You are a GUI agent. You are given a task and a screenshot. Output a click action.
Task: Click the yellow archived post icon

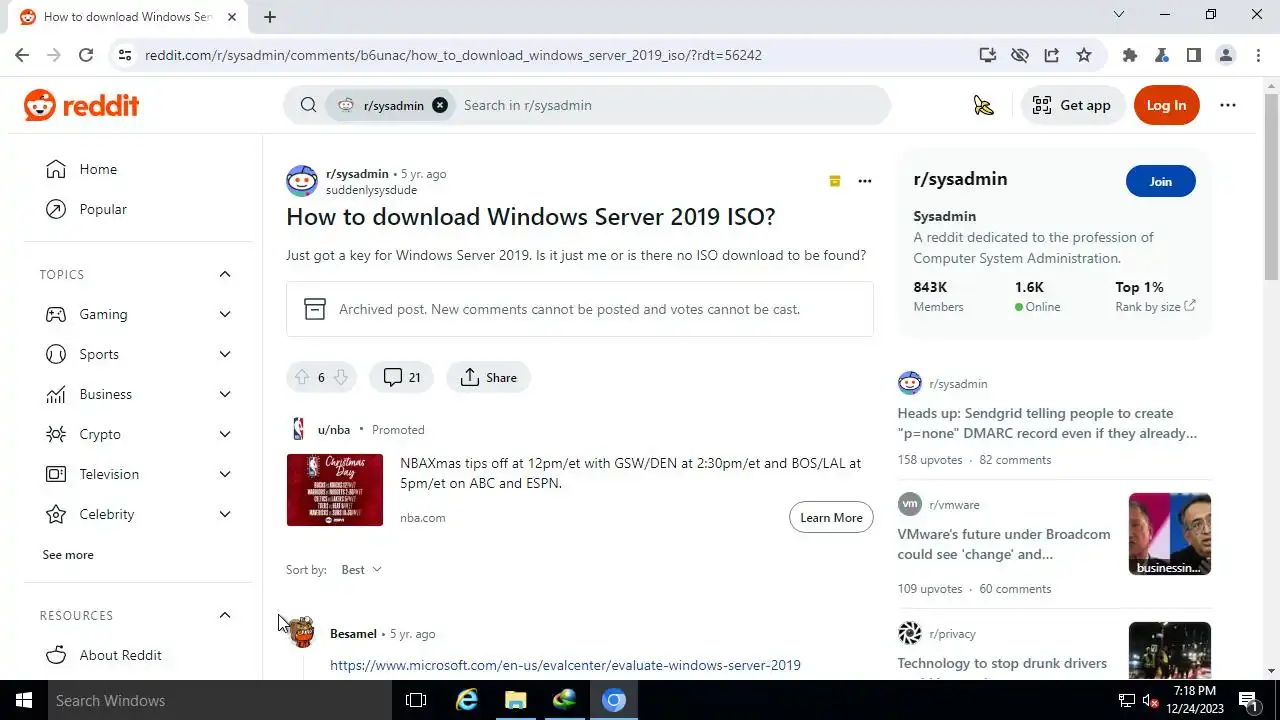pyautogui.click(x=835, y=181)
